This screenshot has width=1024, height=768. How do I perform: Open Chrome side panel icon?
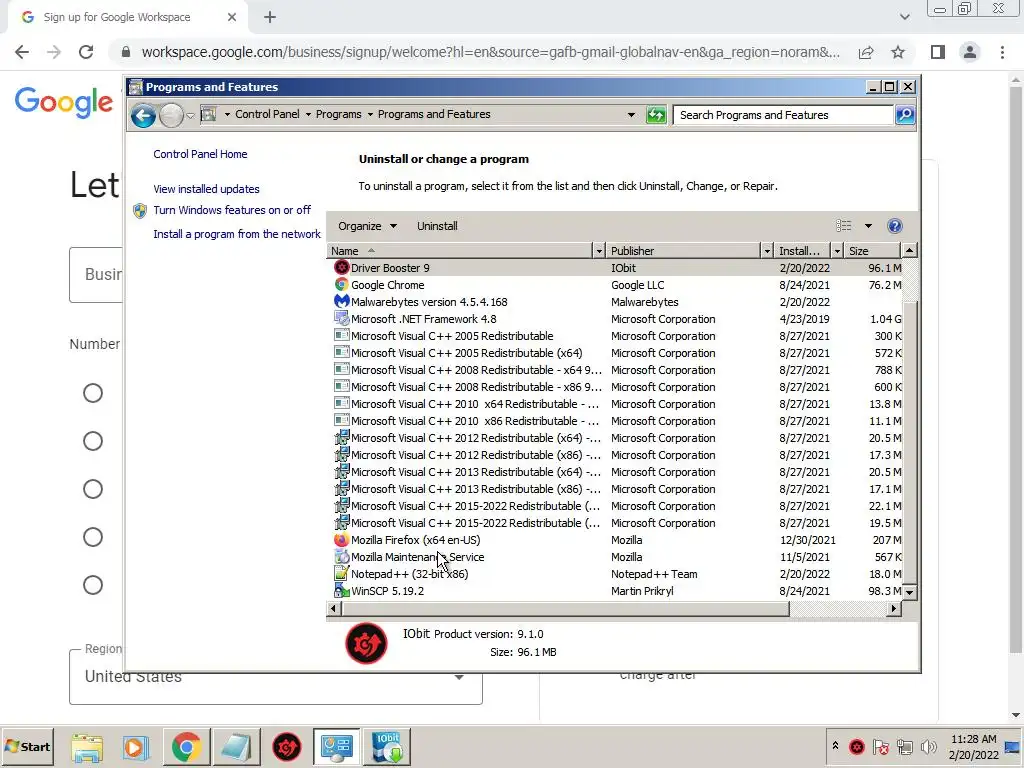pyautogui.click(x=938, y=52)
